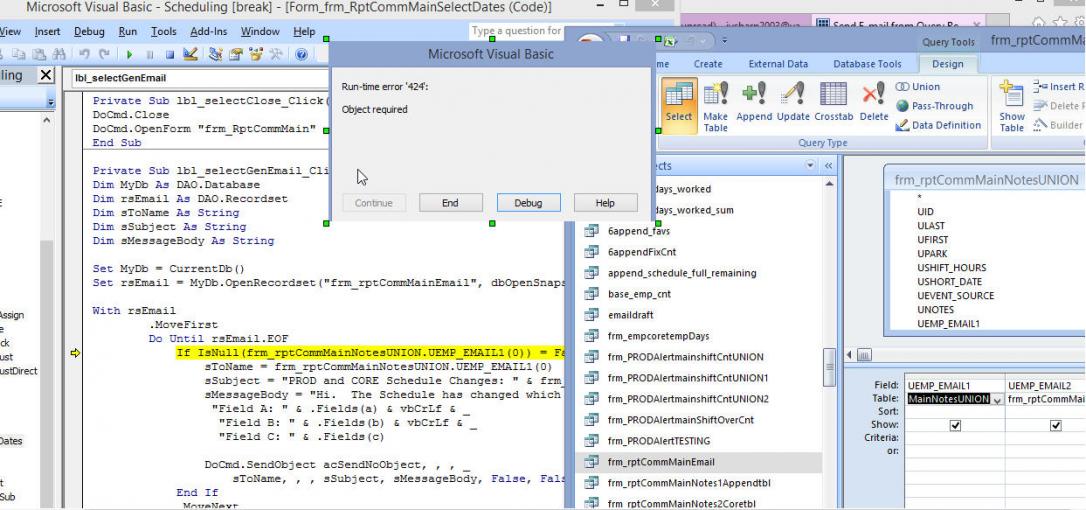This screenshot has height=510, width=1086.
Task: Click End in the error dialog
Action: 450,203
